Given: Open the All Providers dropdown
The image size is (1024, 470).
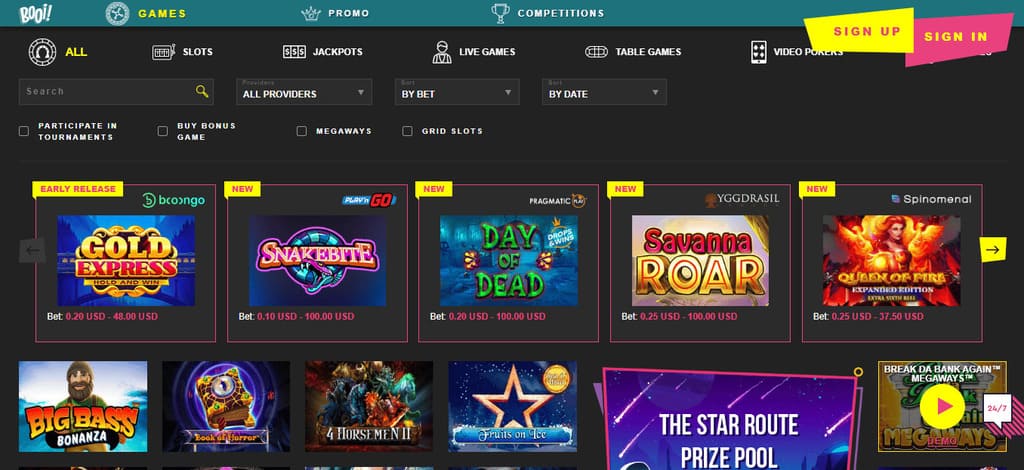Looking at the screenshot, I should pyautogui.click(x=304, y=92).
